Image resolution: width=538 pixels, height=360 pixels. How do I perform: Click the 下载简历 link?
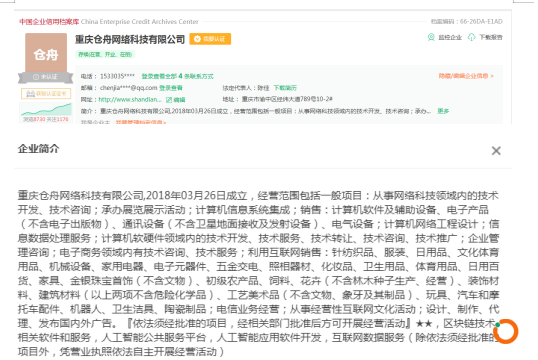tap(285, 88)
